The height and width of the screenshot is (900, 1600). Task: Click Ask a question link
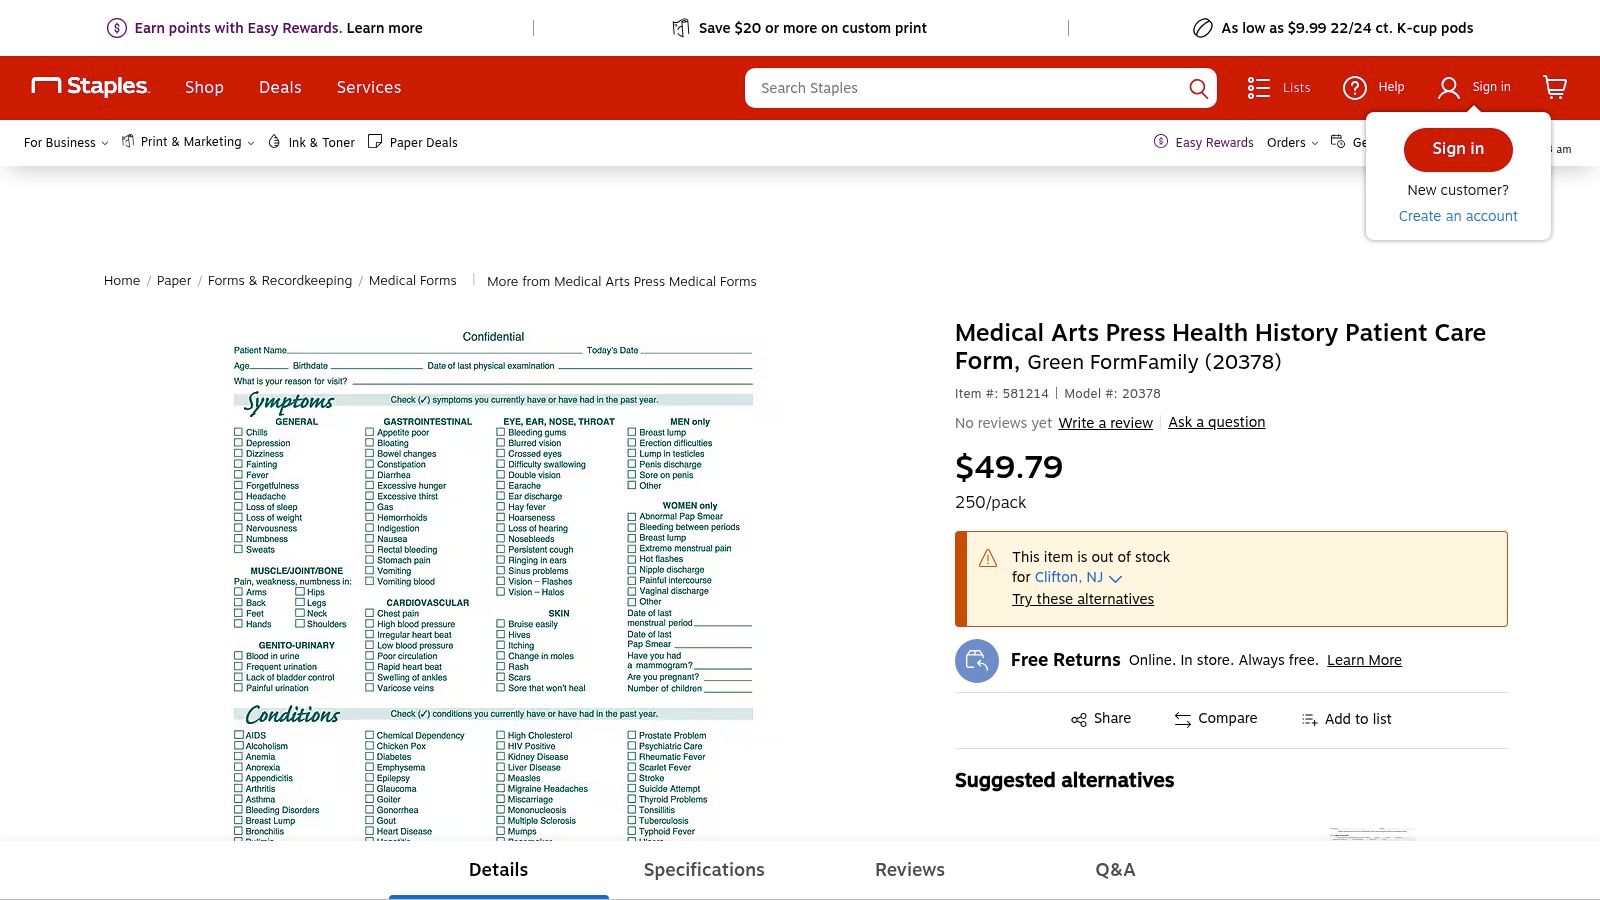(1217, 422)
